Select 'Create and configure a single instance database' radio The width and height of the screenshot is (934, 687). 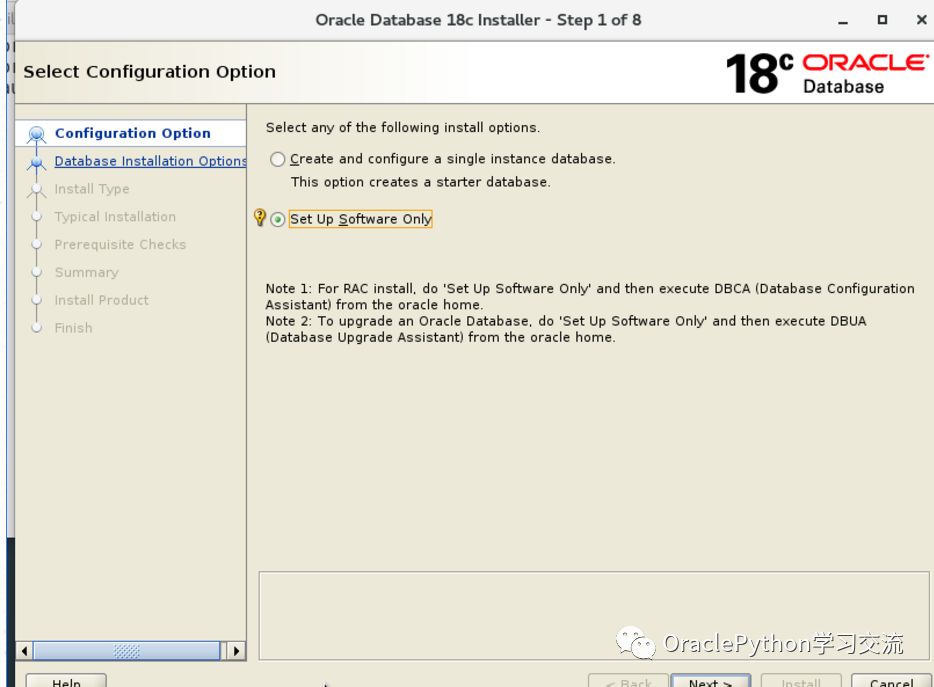pos(278,159)
